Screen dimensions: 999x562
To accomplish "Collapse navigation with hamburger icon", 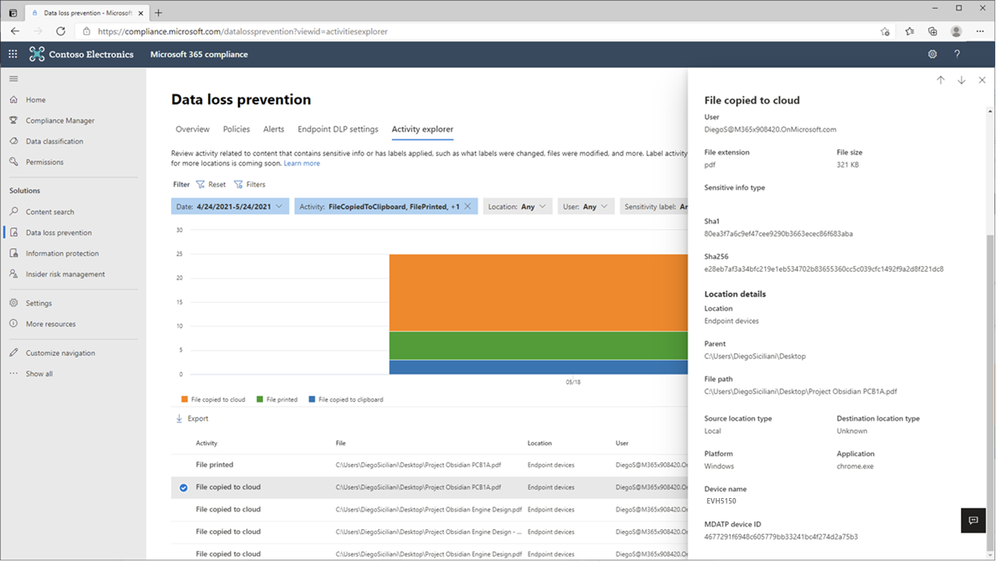I will click(x=14, y=78).
